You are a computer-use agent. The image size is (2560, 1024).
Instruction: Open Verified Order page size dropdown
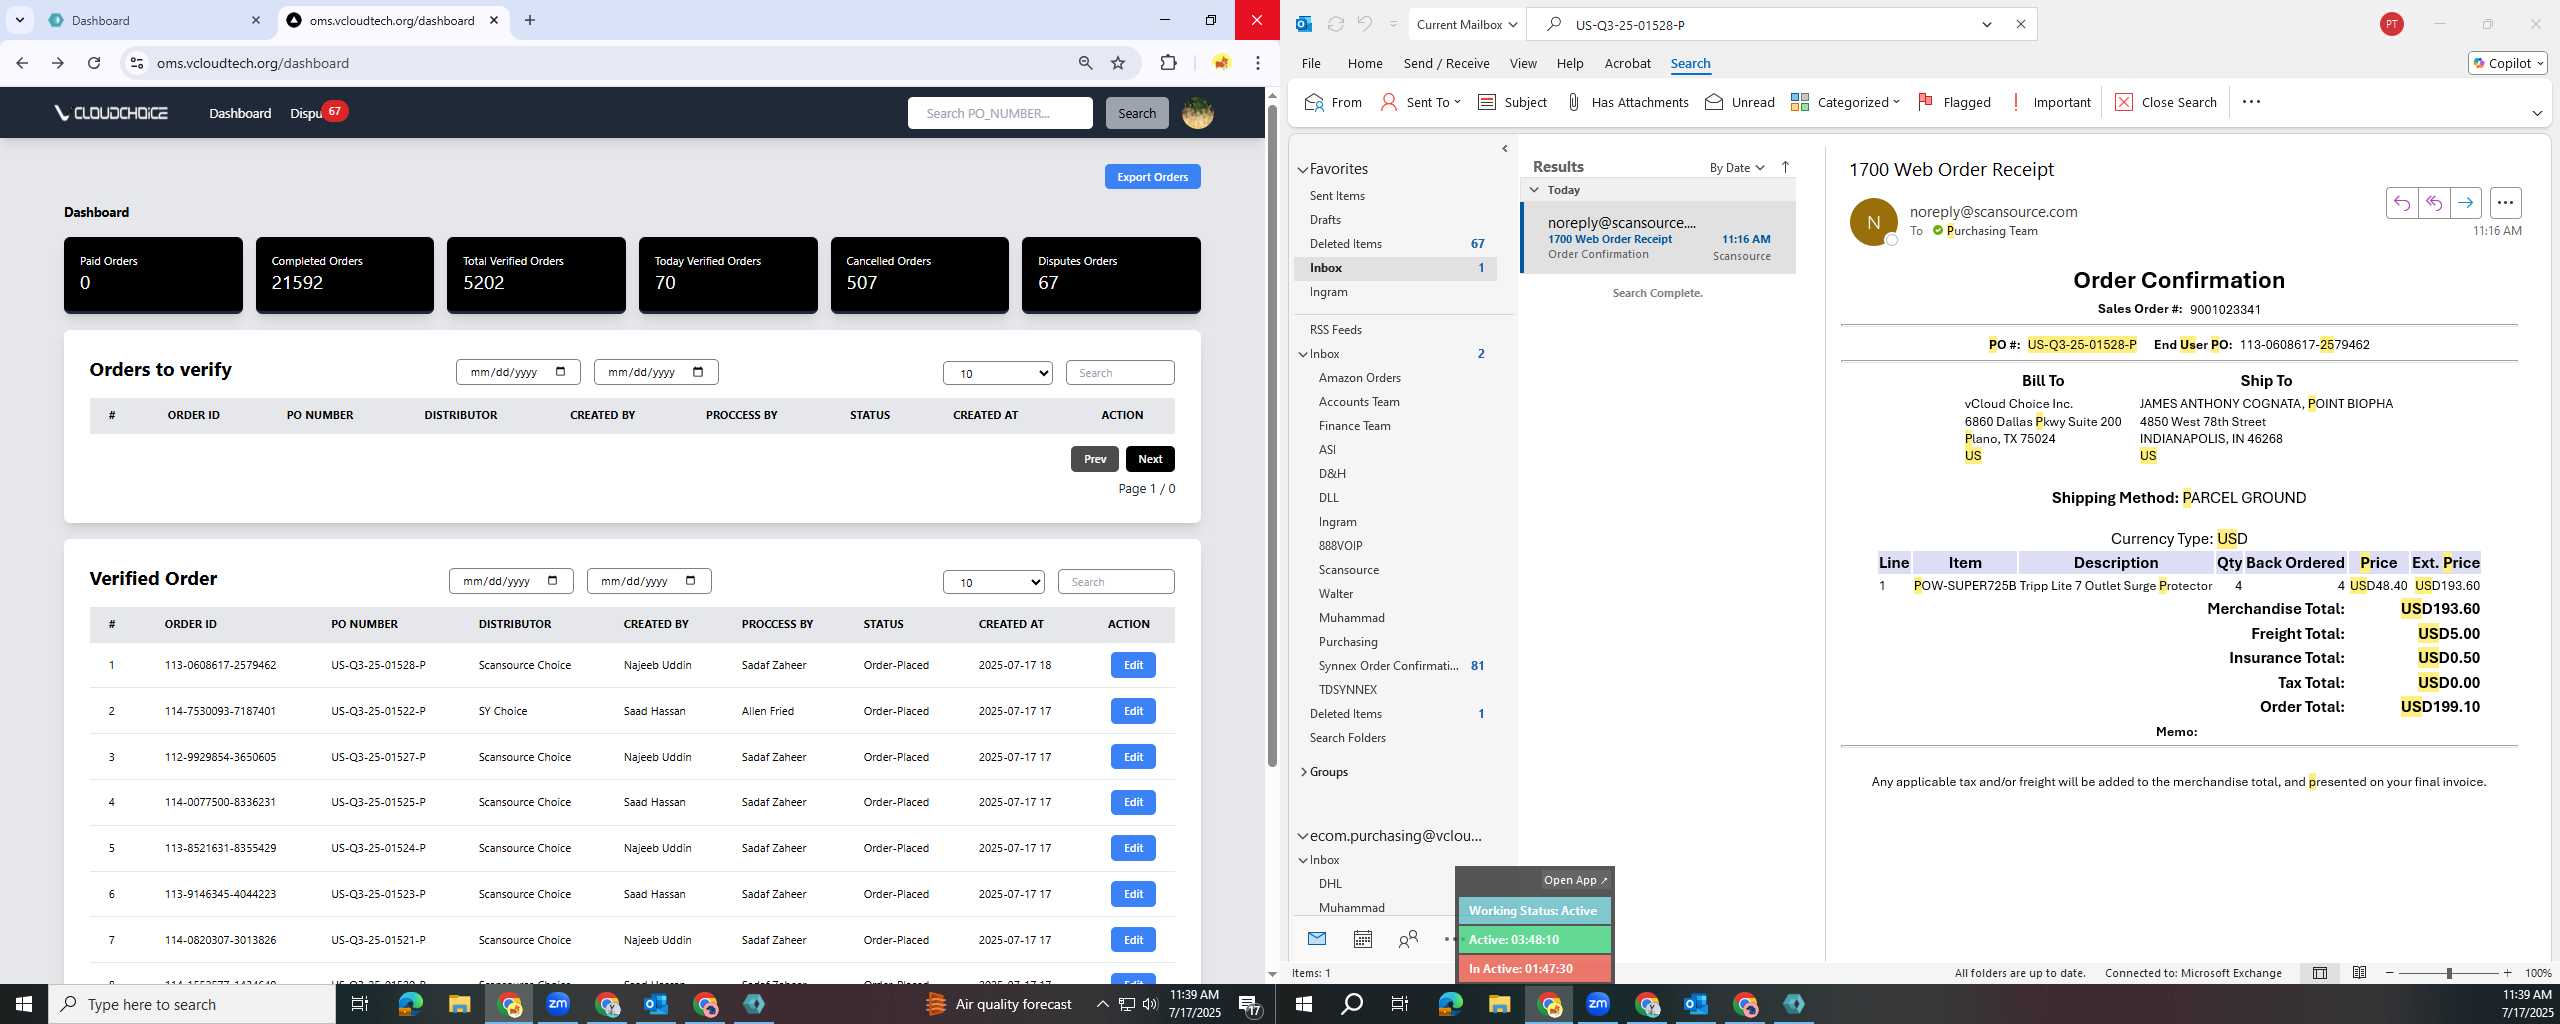[x=994, y=582]
